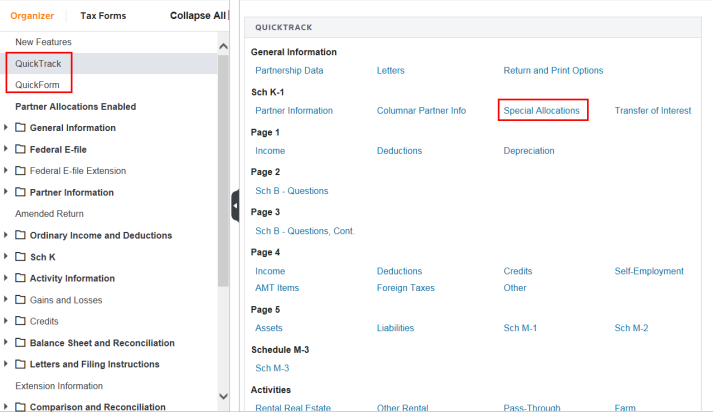The width and height of the screenshot is (713, 412).
Task: Collapse the sidebar using panel handle arrow
Action: click(235, 206)
